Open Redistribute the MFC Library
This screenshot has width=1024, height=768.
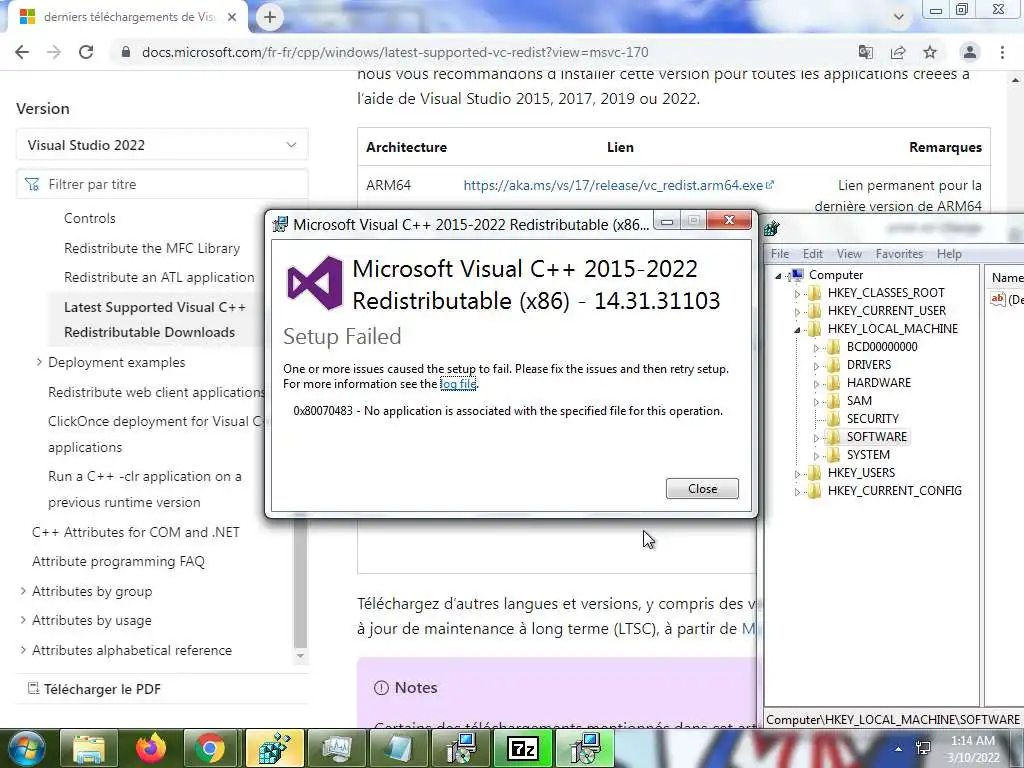click(x=152, y=248)
